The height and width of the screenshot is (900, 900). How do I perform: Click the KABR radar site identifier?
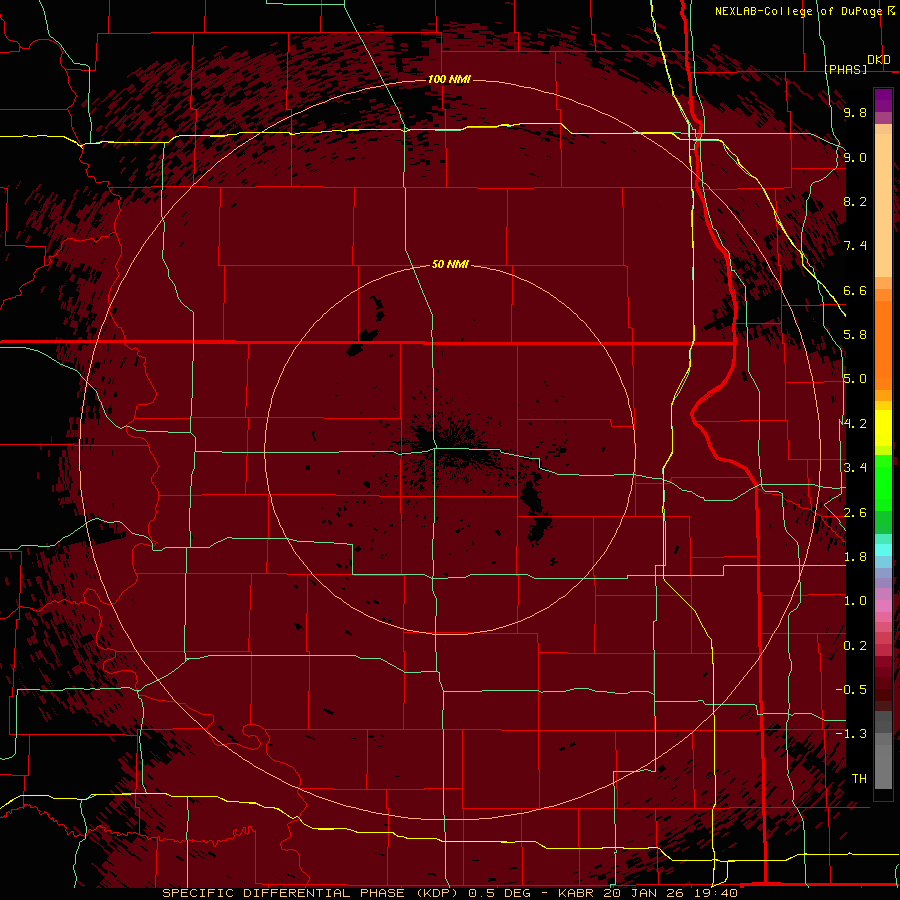576,893
